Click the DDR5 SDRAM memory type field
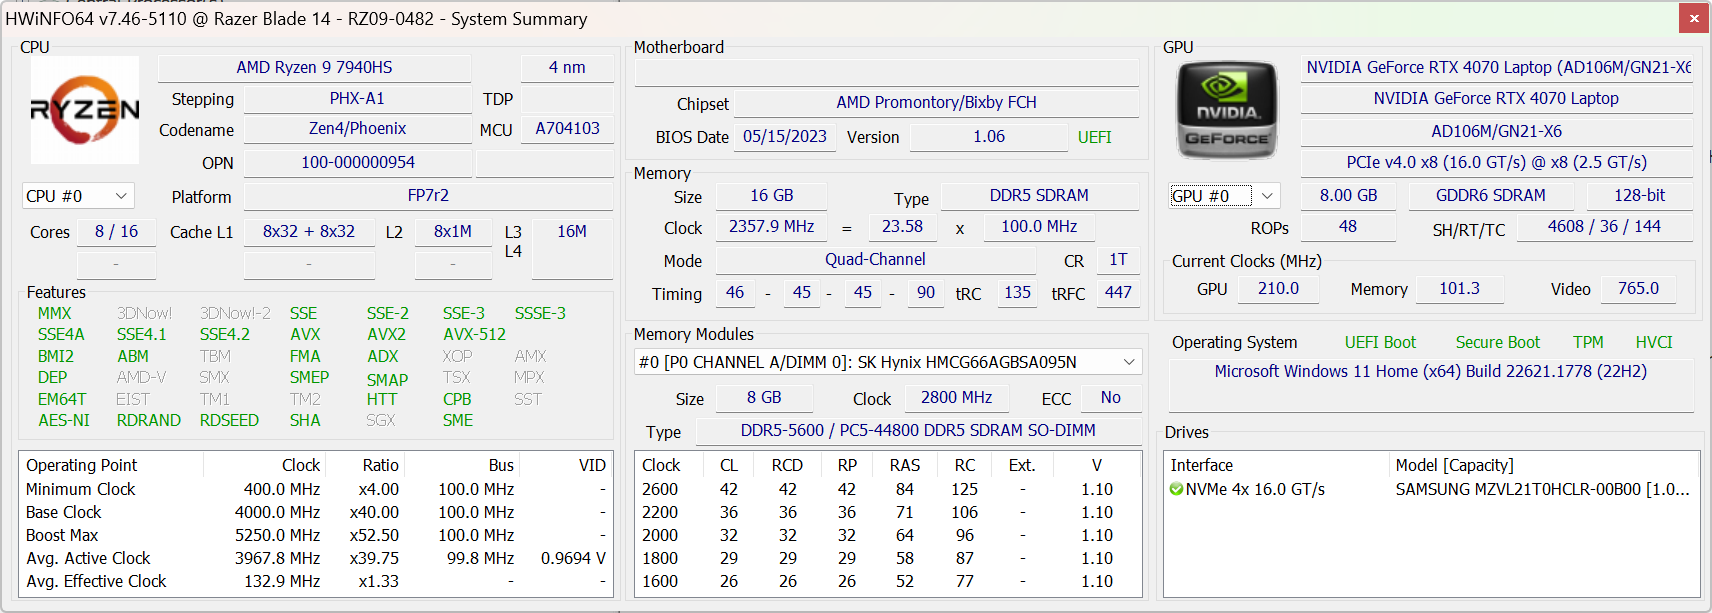 coord(1039,195)
